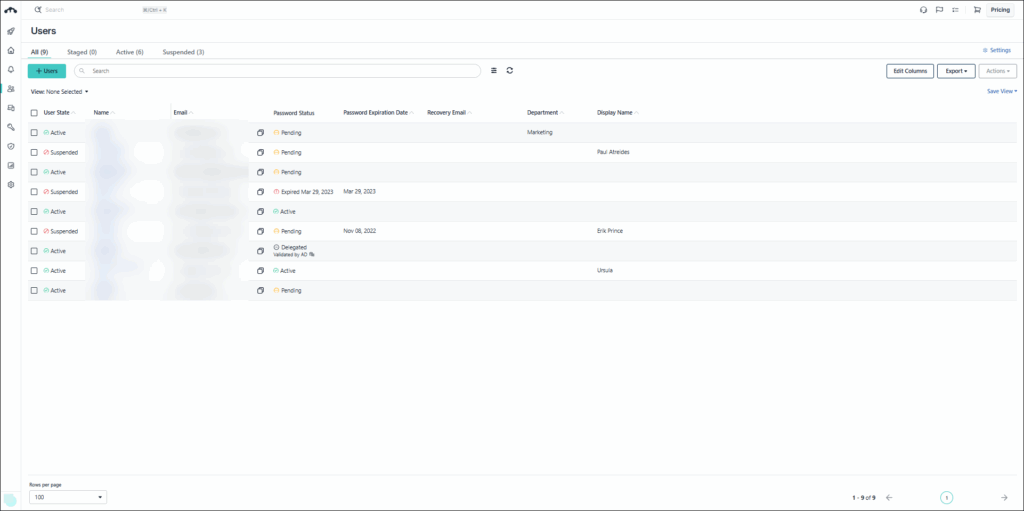Switch to the Suspended (3) tab
The width and height of the screenshot is (1024, 511).
(184, 52)
